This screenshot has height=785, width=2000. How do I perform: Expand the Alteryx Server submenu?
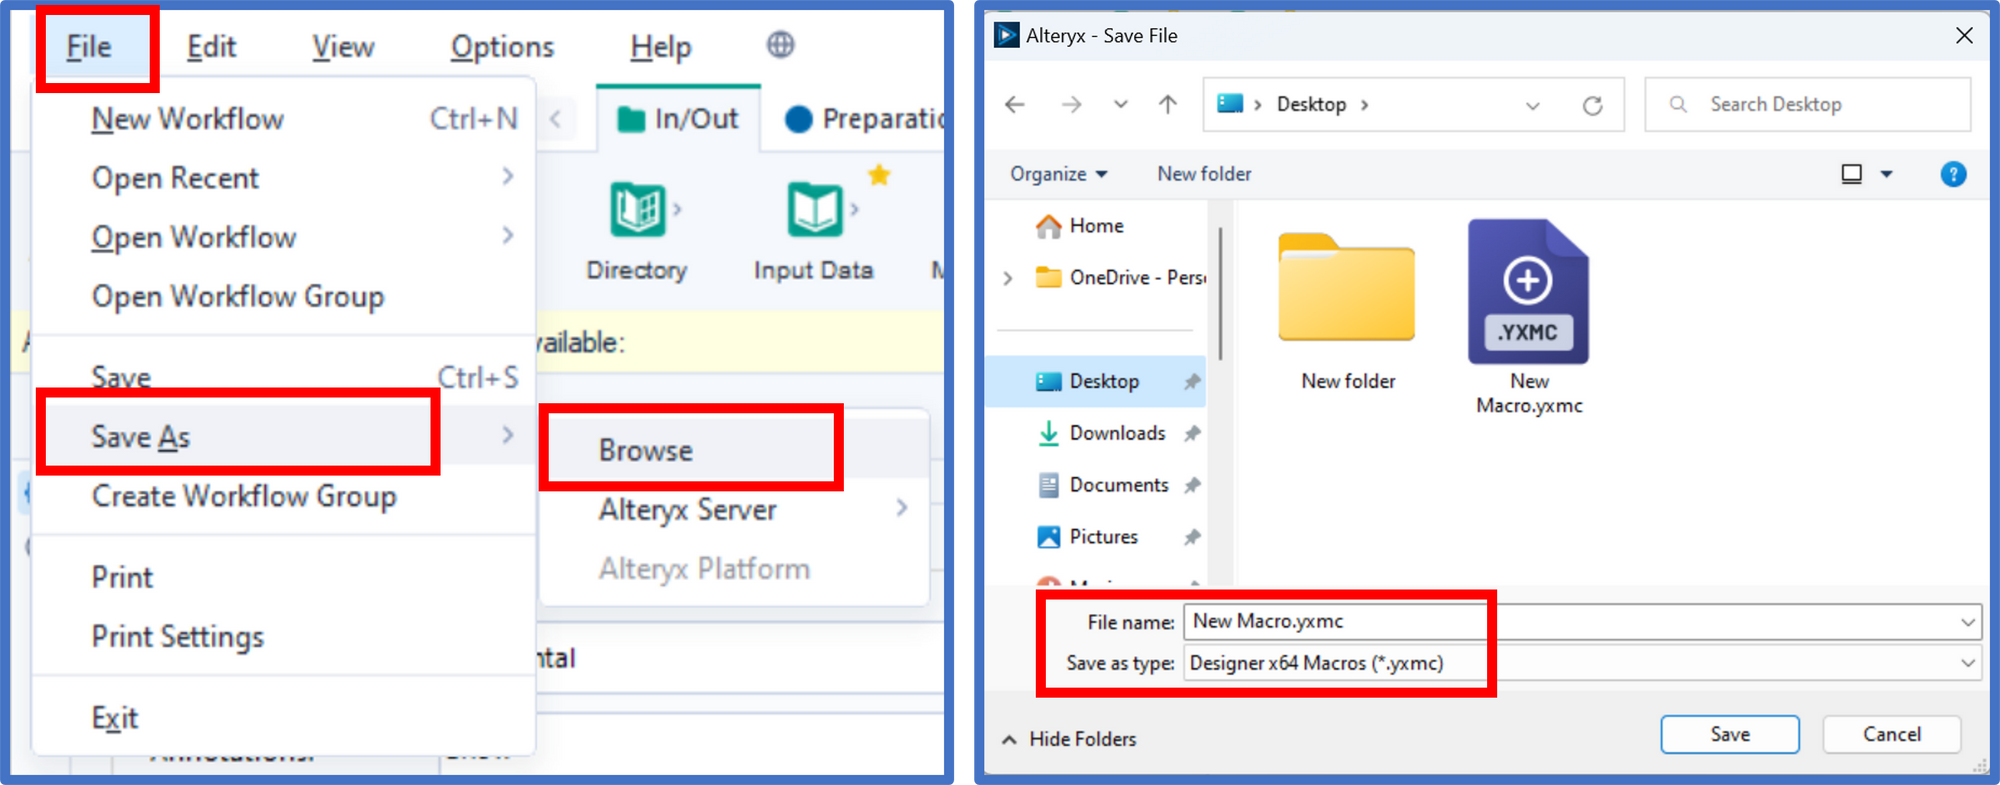(x=735, y=510)
